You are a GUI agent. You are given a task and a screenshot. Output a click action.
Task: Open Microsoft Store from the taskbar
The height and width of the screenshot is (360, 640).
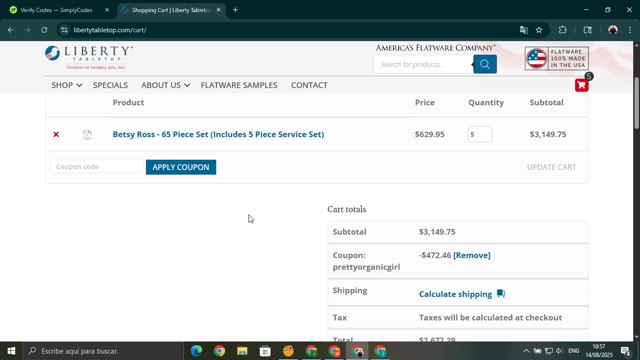pyautogui.click(x=265, y=351)
